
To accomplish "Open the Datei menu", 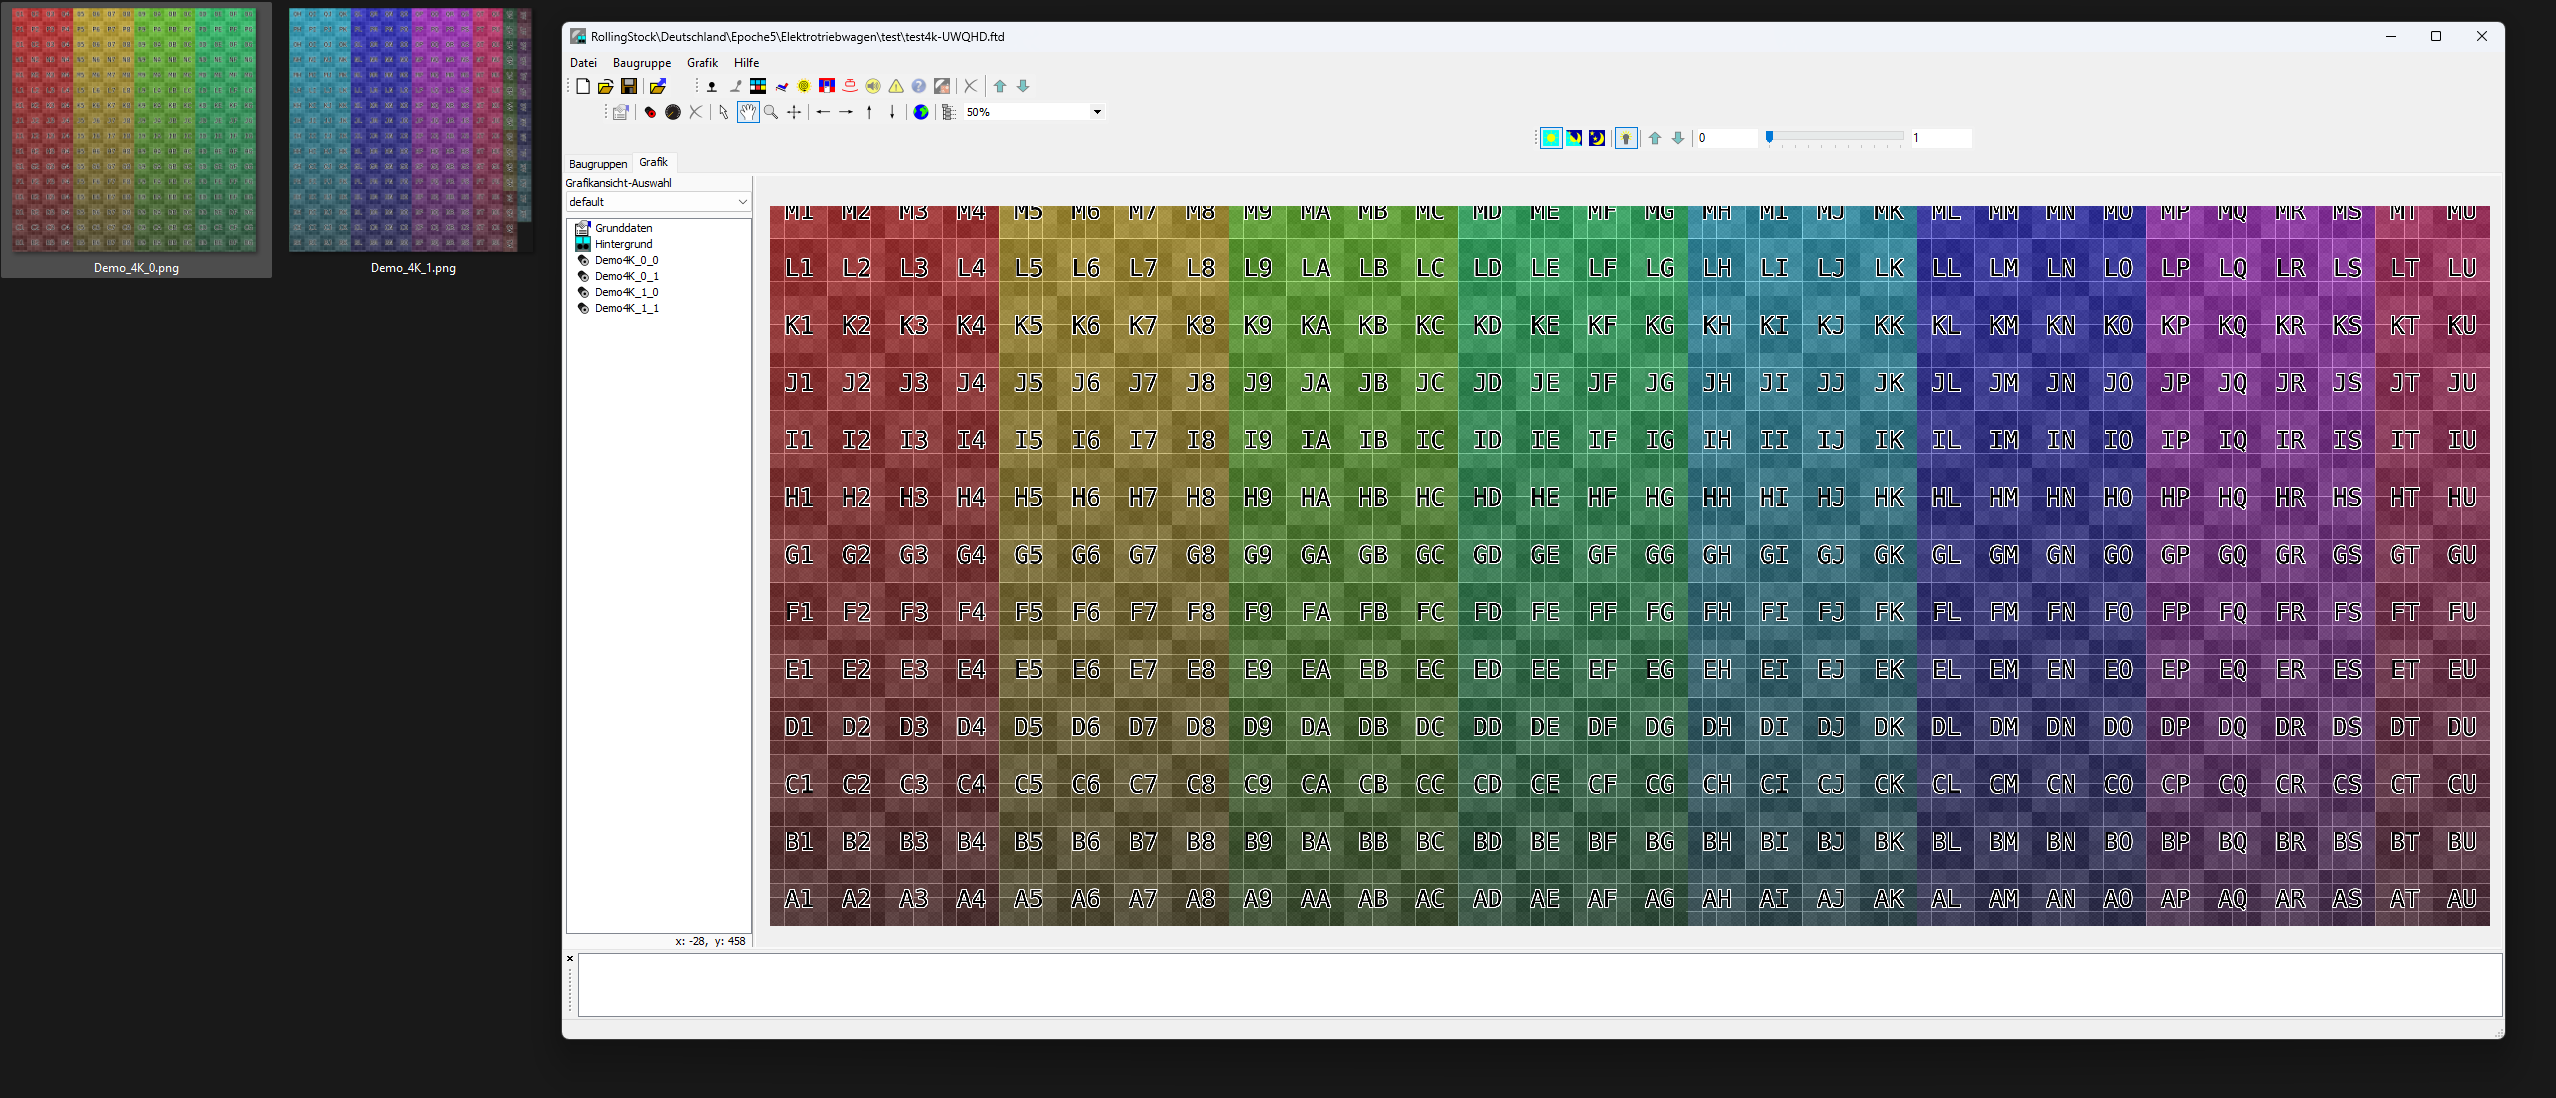I will coord(583,63).
